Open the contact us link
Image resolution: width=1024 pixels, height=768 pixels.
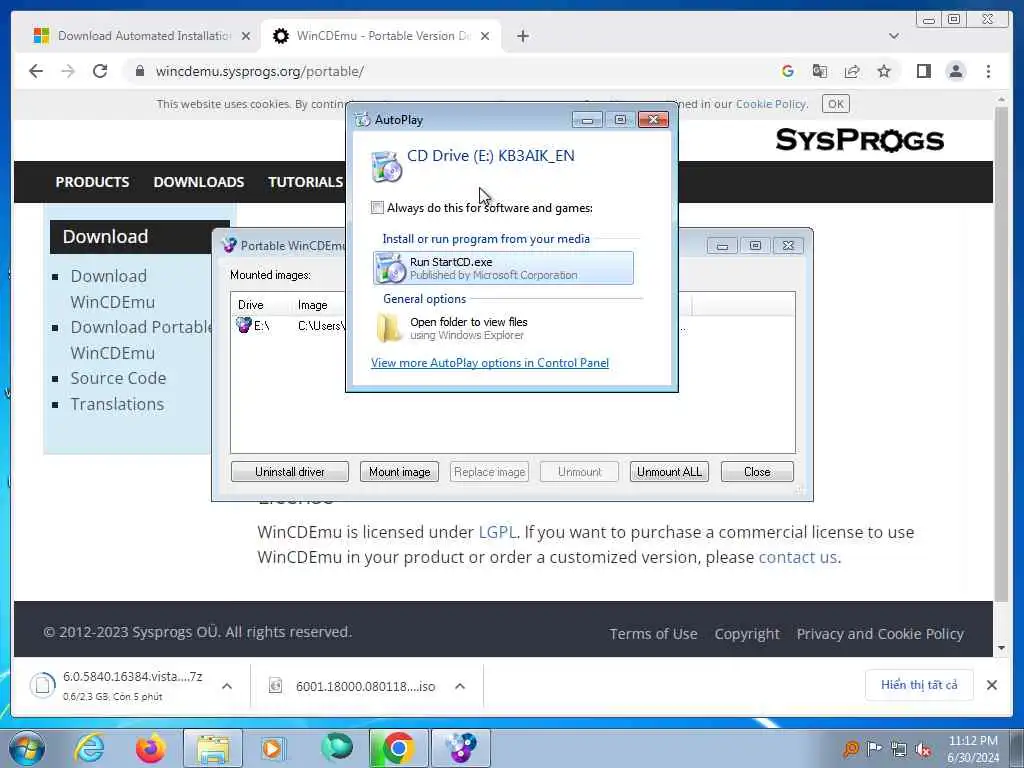pyautogui.click(x=797, y=557)
